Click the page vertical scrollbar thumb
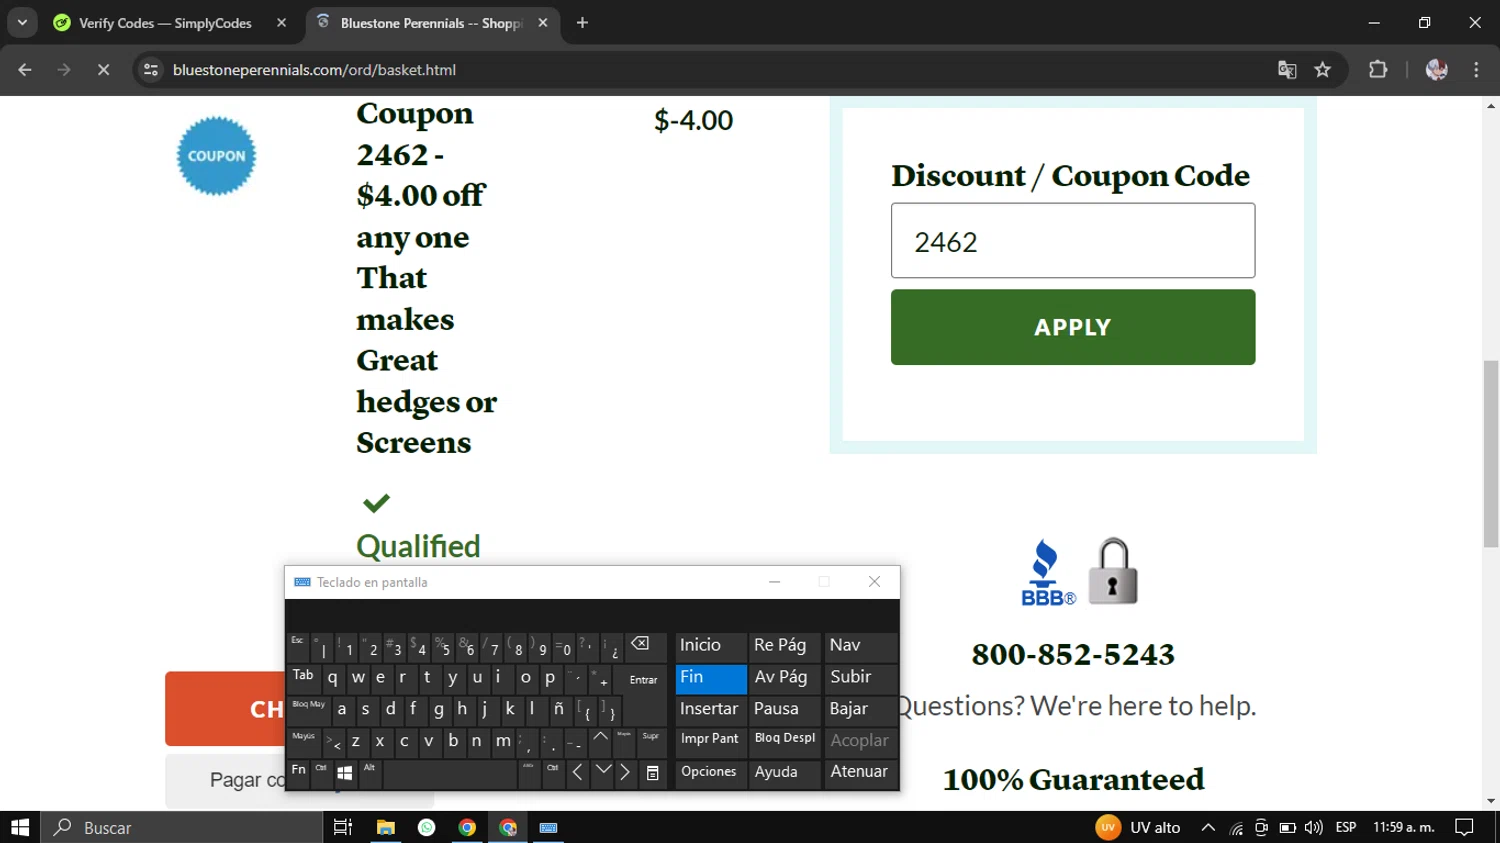 pos(1491,453)
